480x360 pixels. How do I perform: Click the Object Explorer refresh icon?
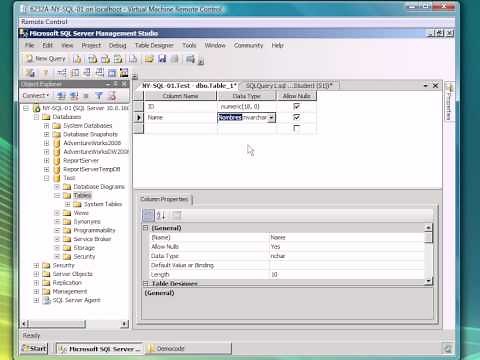tap(112, 96)
